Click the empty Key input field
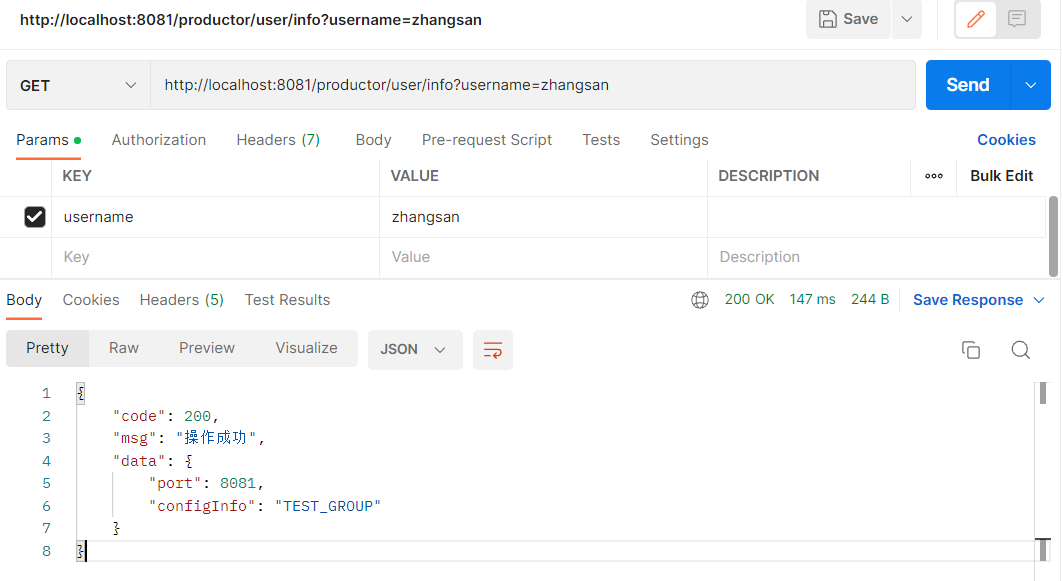1063x581 pixels. [215, 257]
